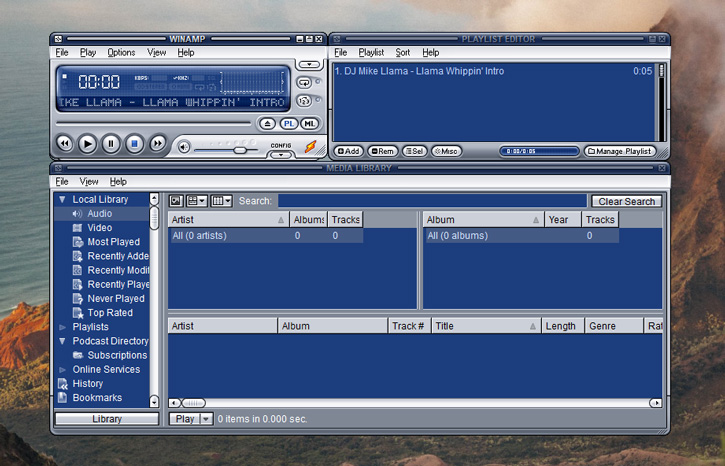Click the Clear Search button

[627, 201]
